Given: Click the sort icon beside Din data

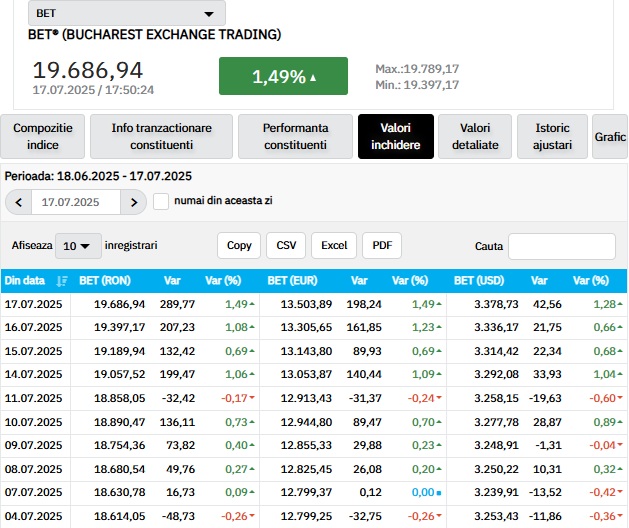Looking at the screenshot, I should coord(62,282).
